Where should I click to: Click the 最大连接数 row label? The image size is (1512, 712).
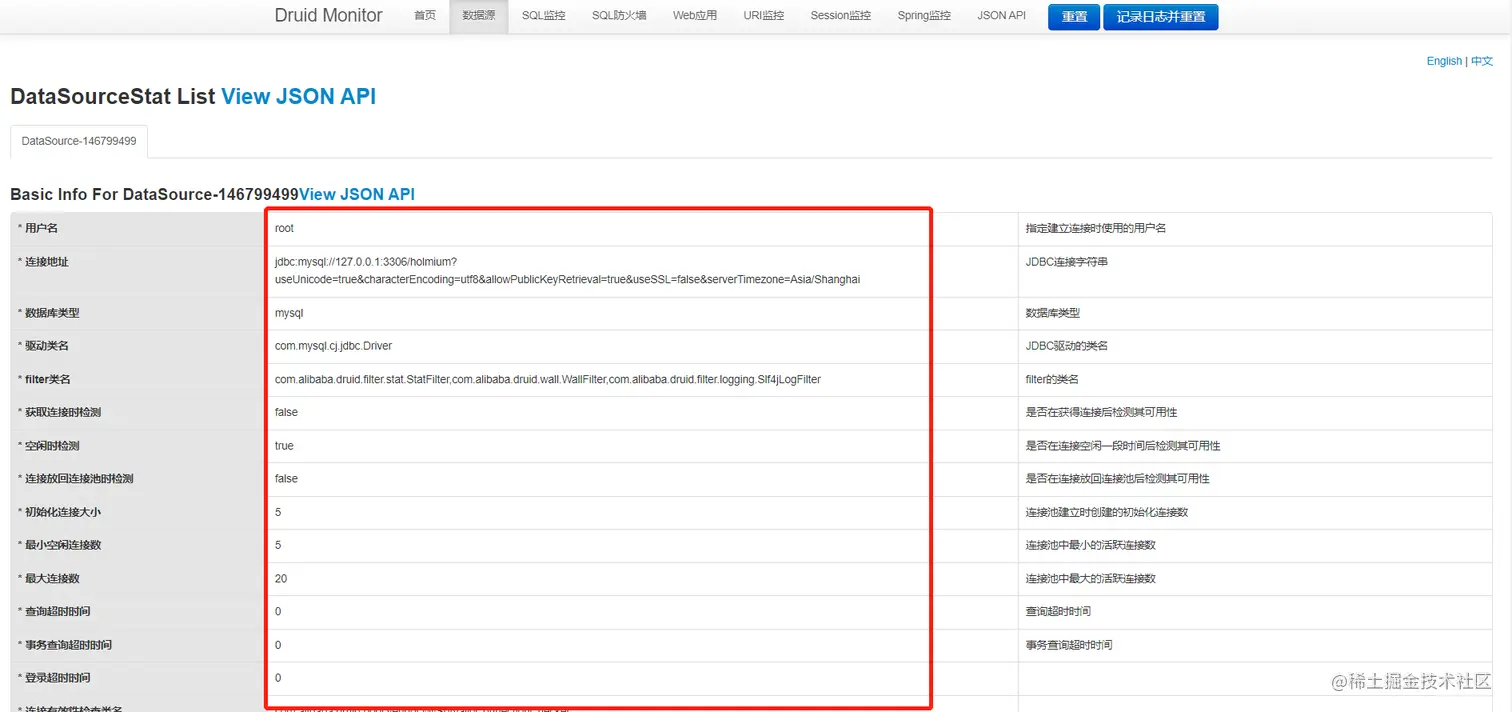[x=48, y=579]
